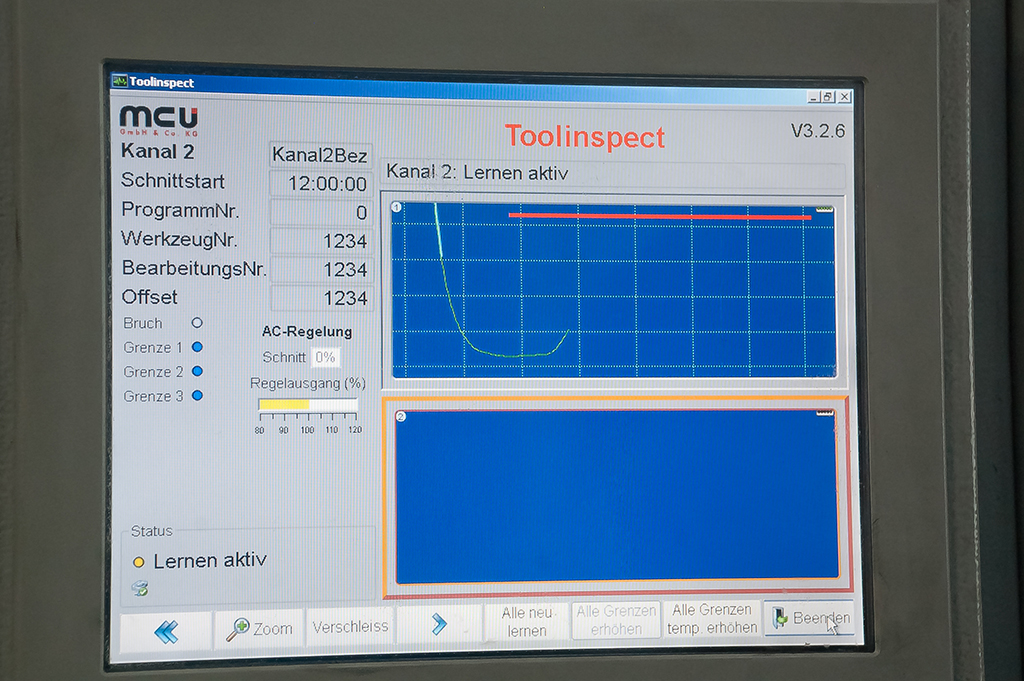The image size is (1024, 681).
Task: Click the AC-Regelung heading
Action: point(307,332)
